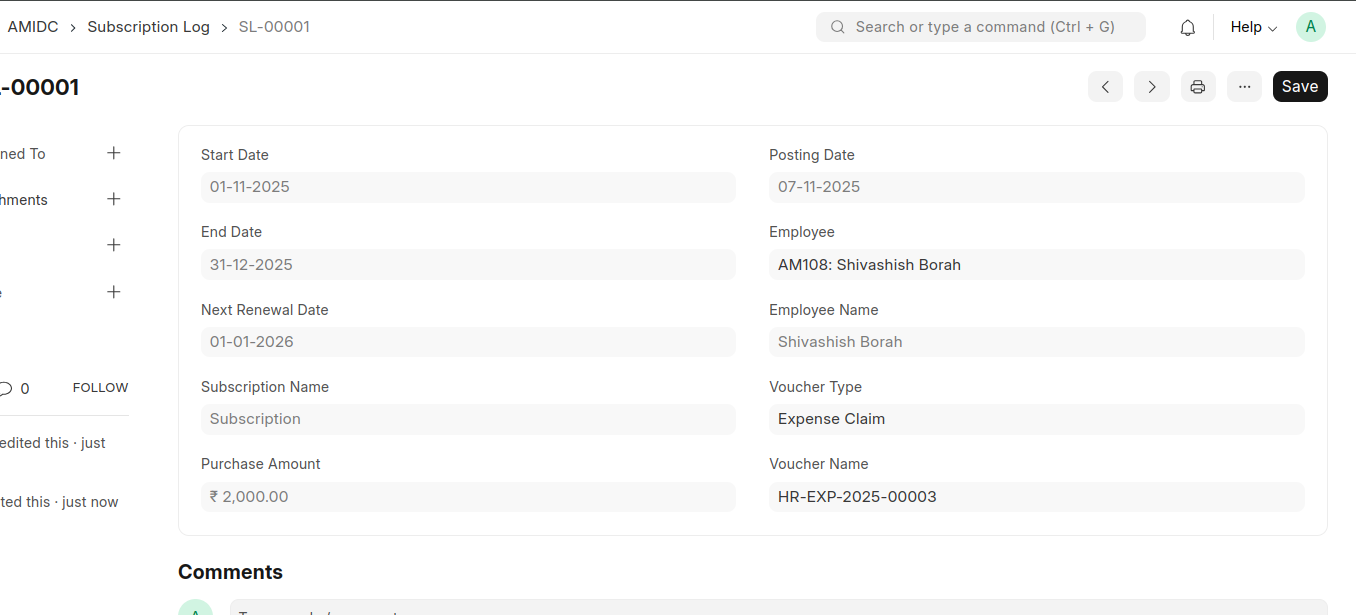The height and width of the screenshot is (615, 1356).
Task: Go to Subscription Log breadcrumb
Action: click(x=148, y=27)
